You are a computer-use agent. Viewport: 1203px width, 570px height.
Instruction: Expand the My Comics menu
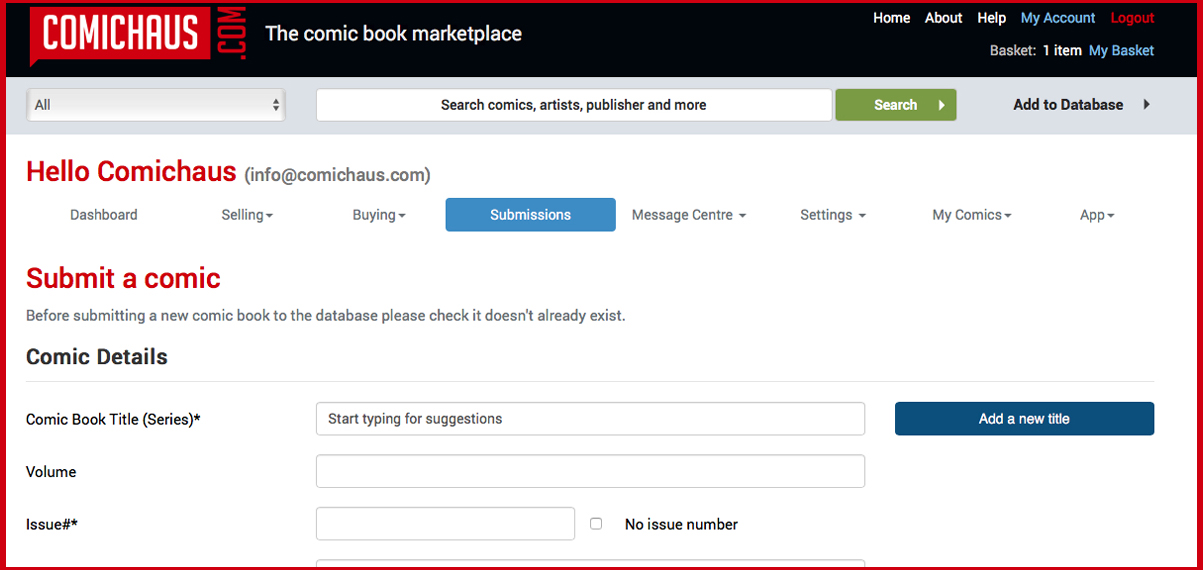(x=972, y=215)
